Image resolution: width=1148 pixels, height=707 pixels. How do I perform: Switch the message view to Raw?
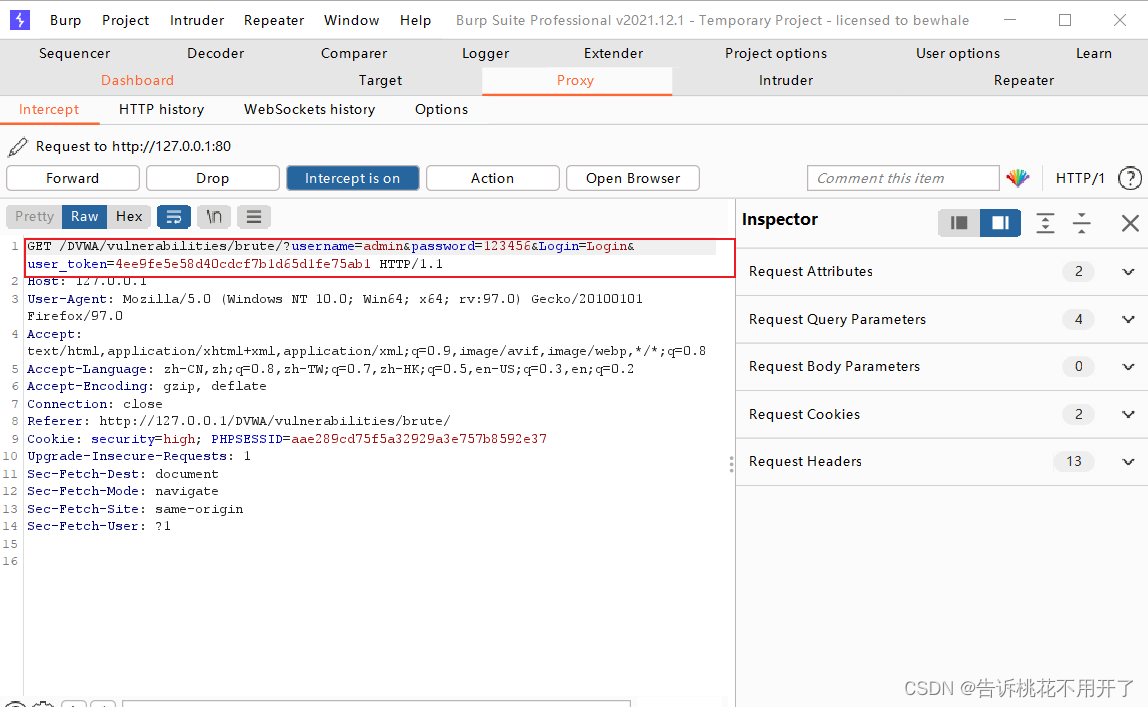click(x=84, y=217)
